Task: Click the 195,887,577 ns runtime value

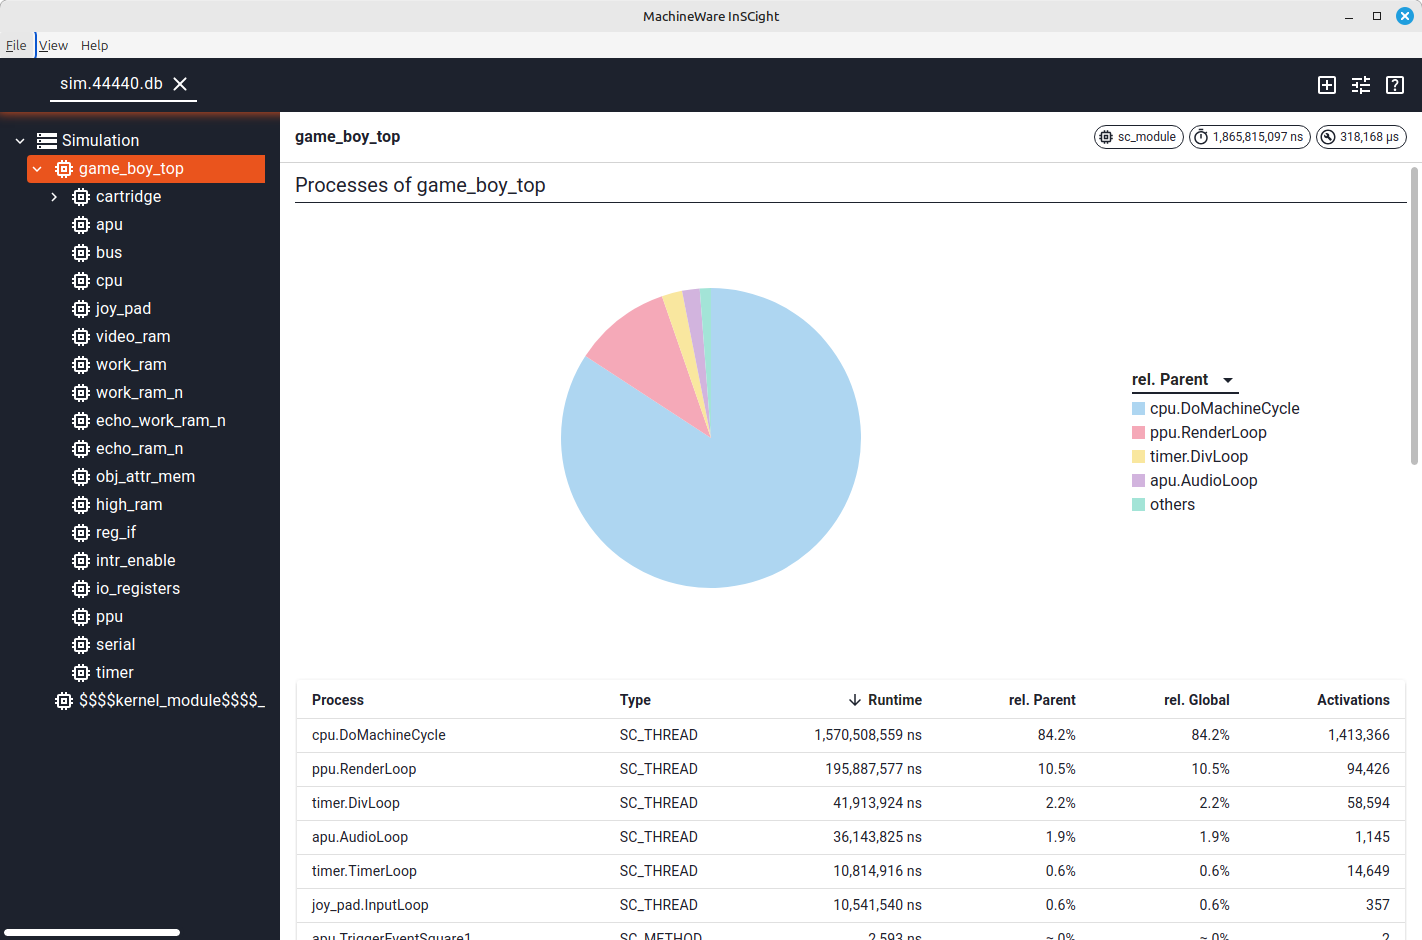Action: tap(873, 769)
